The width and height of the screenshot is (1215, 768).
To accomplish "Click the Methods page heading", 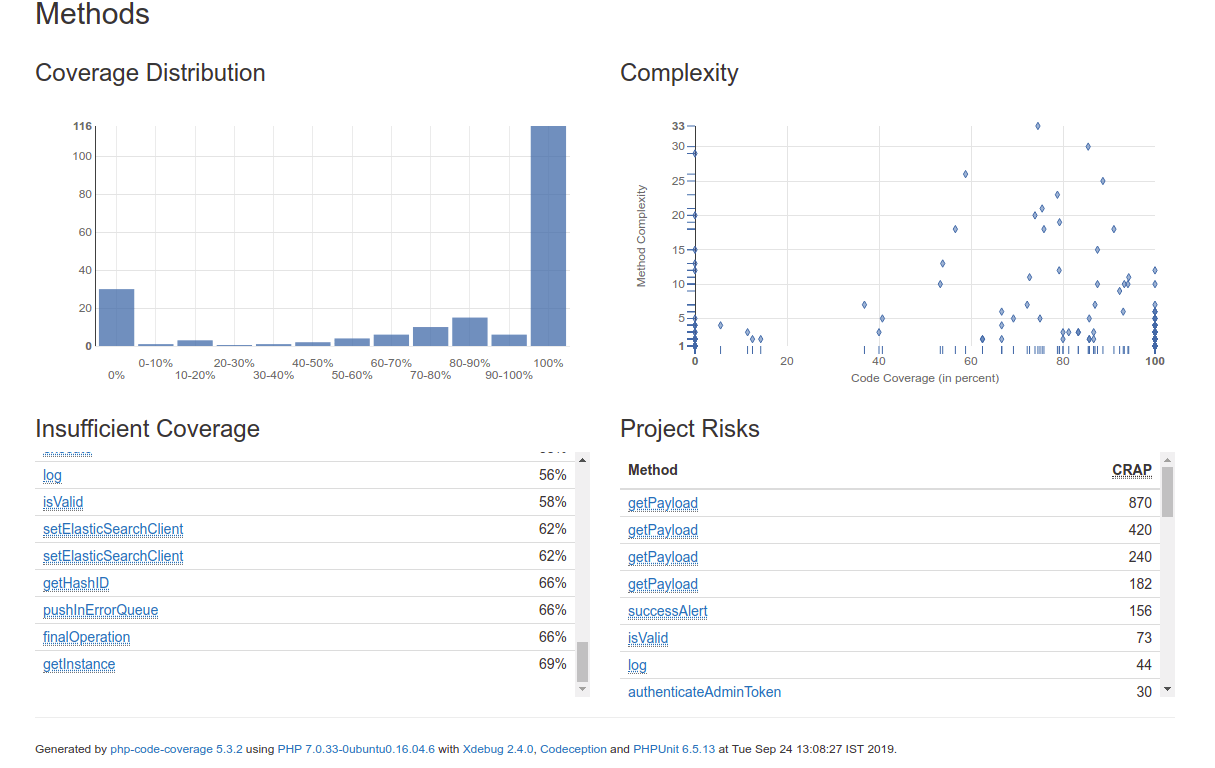I will [x=93, y=14].
